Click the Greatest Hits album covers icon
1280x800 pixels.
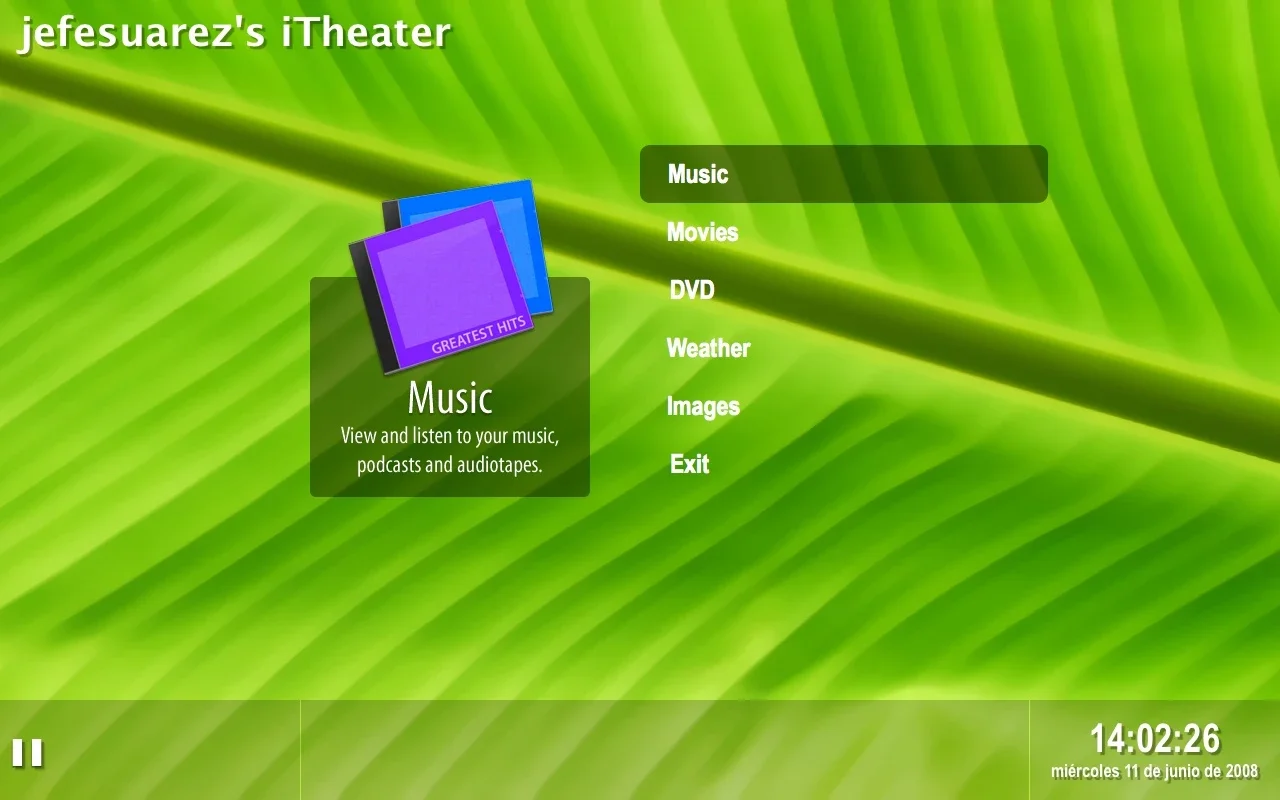[450, 277]
